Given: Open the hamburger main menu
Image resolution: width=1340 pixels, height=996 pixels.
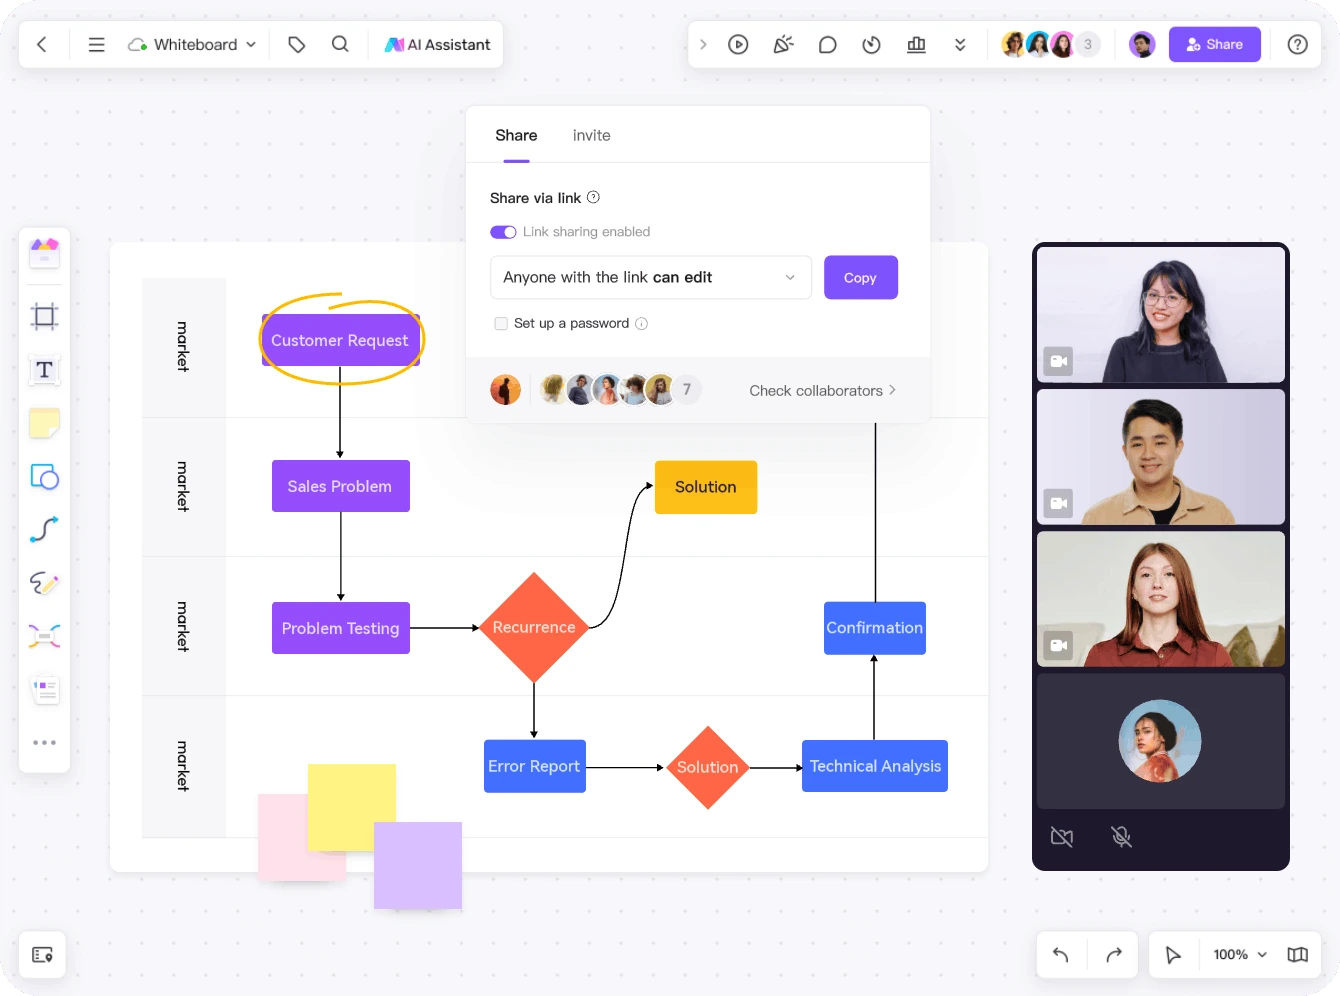Looking at the screenshot, I should 96,44.
